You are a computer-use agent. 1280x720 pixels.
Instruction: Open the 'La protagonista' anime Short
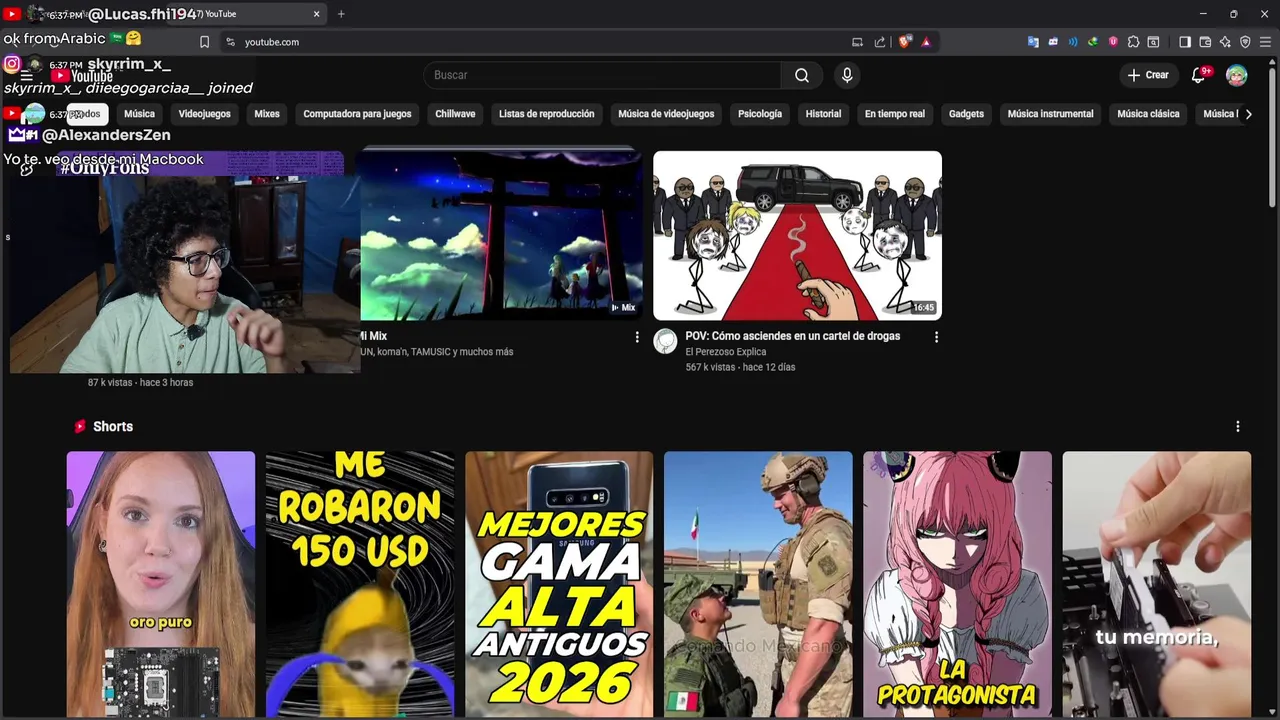[957, 584]
